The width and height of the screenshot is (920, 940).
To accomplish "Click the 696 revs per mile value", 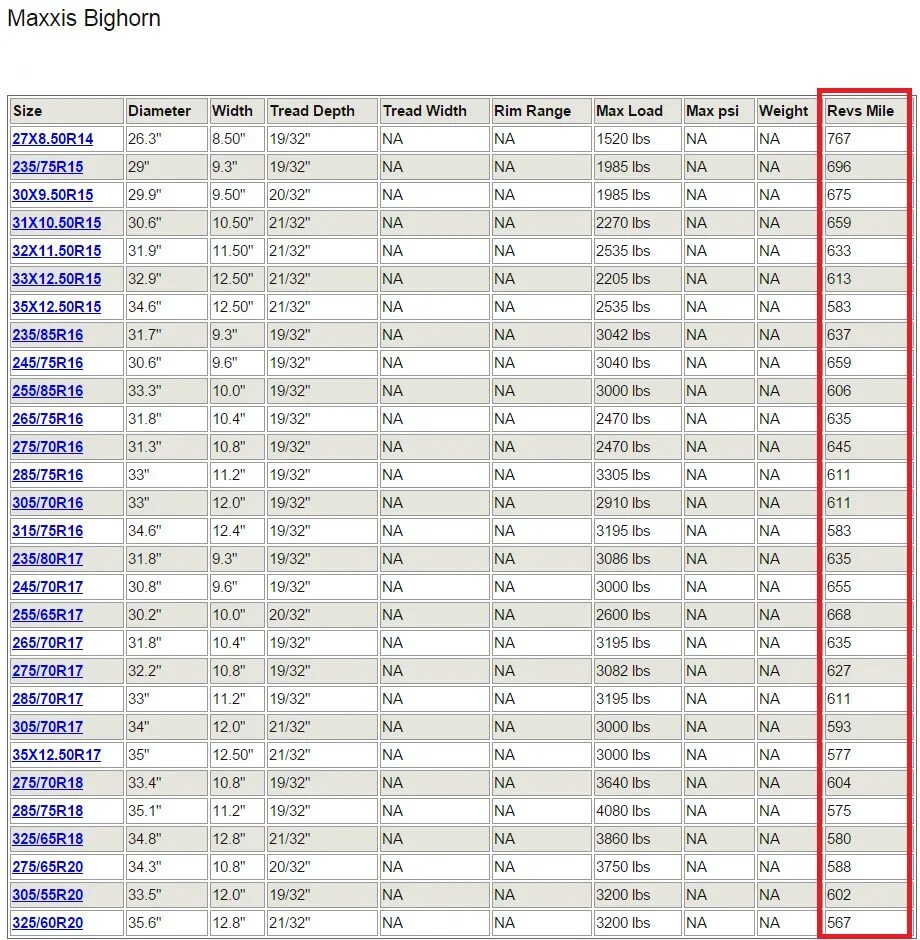I will pos(839,167).
